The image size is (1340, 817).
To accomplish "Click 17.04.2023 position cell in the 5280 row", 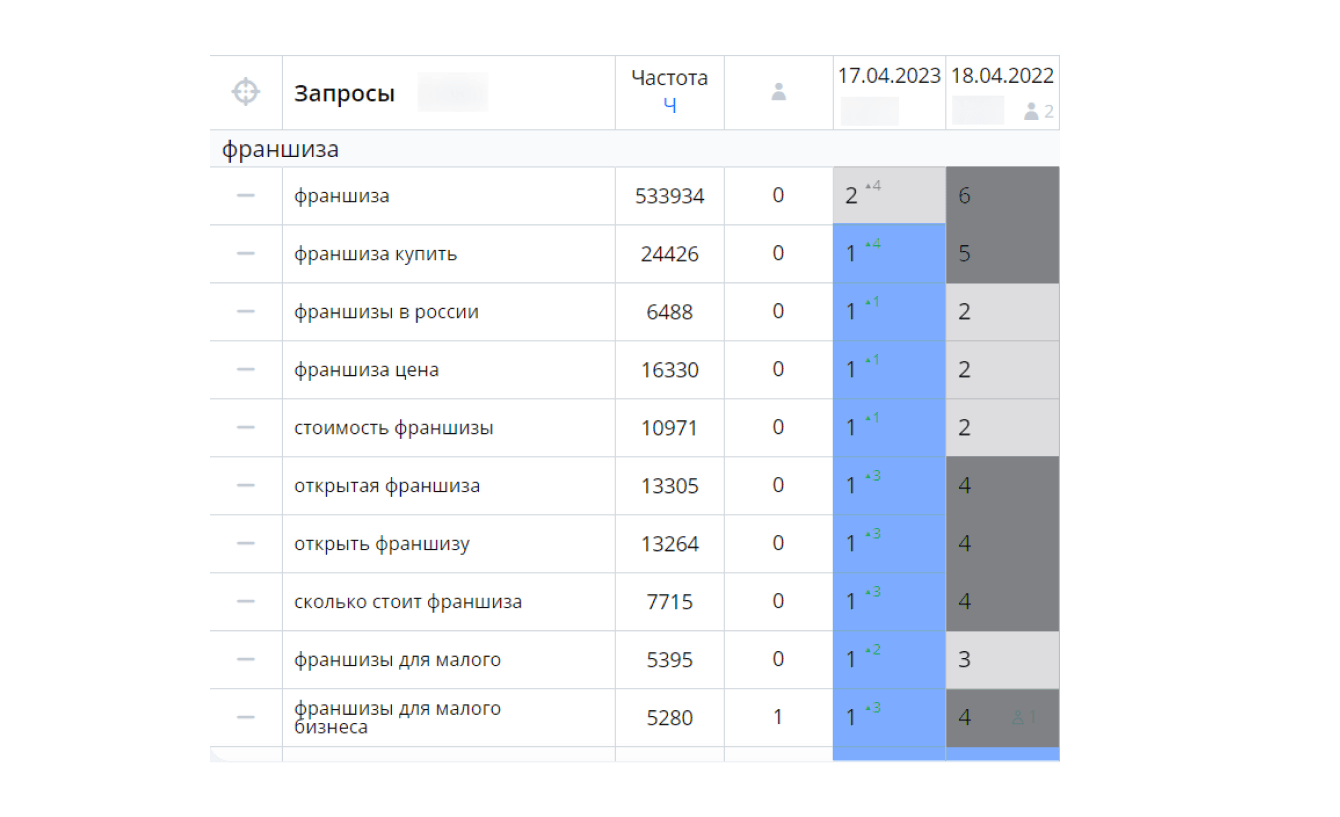I will click(x=889, y=718).
